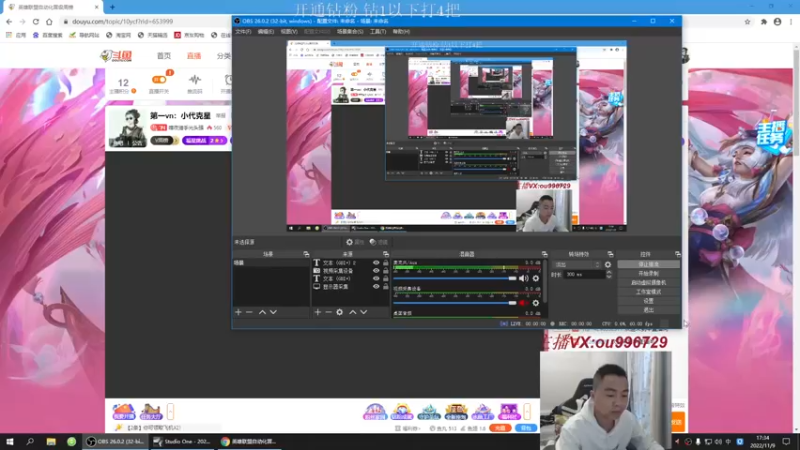This screenshot has width=800, height=450.
Task: Open source properties gear in Sources panel toolbar
Action: [340, 312]
